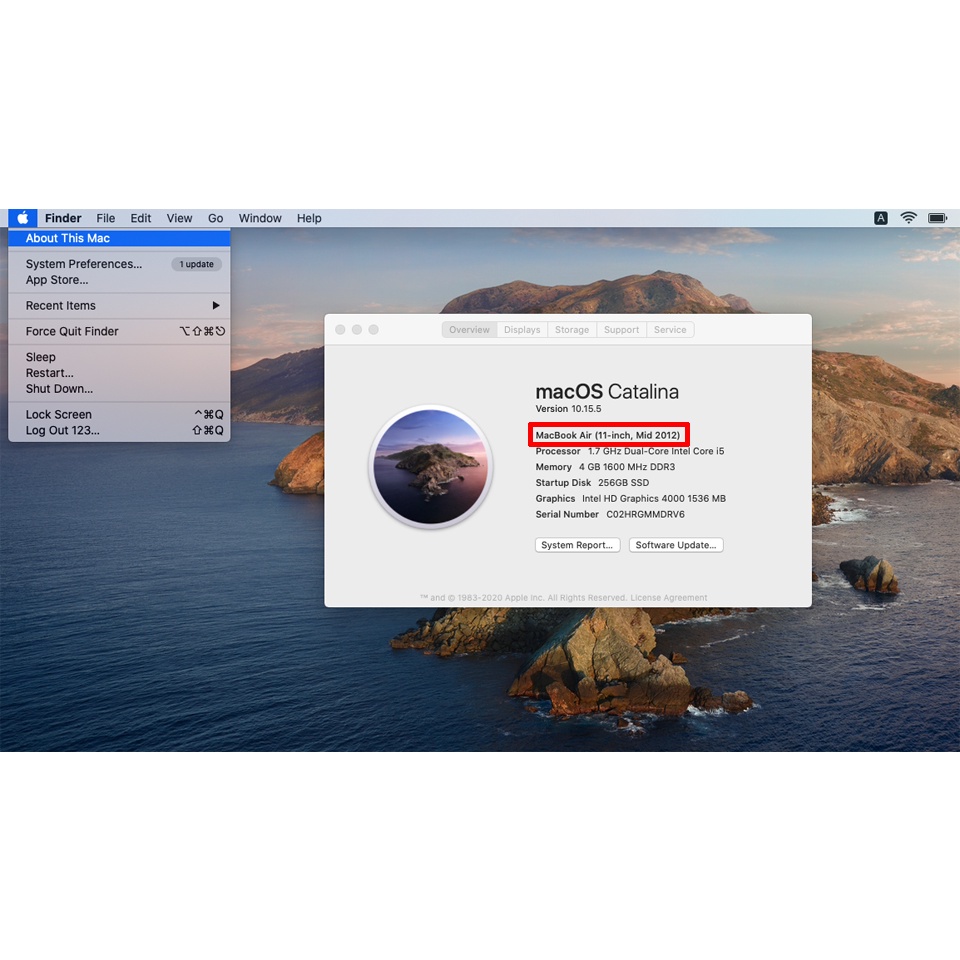Switch to the Displays tab
960x960 pixels.
pos(522,330)
